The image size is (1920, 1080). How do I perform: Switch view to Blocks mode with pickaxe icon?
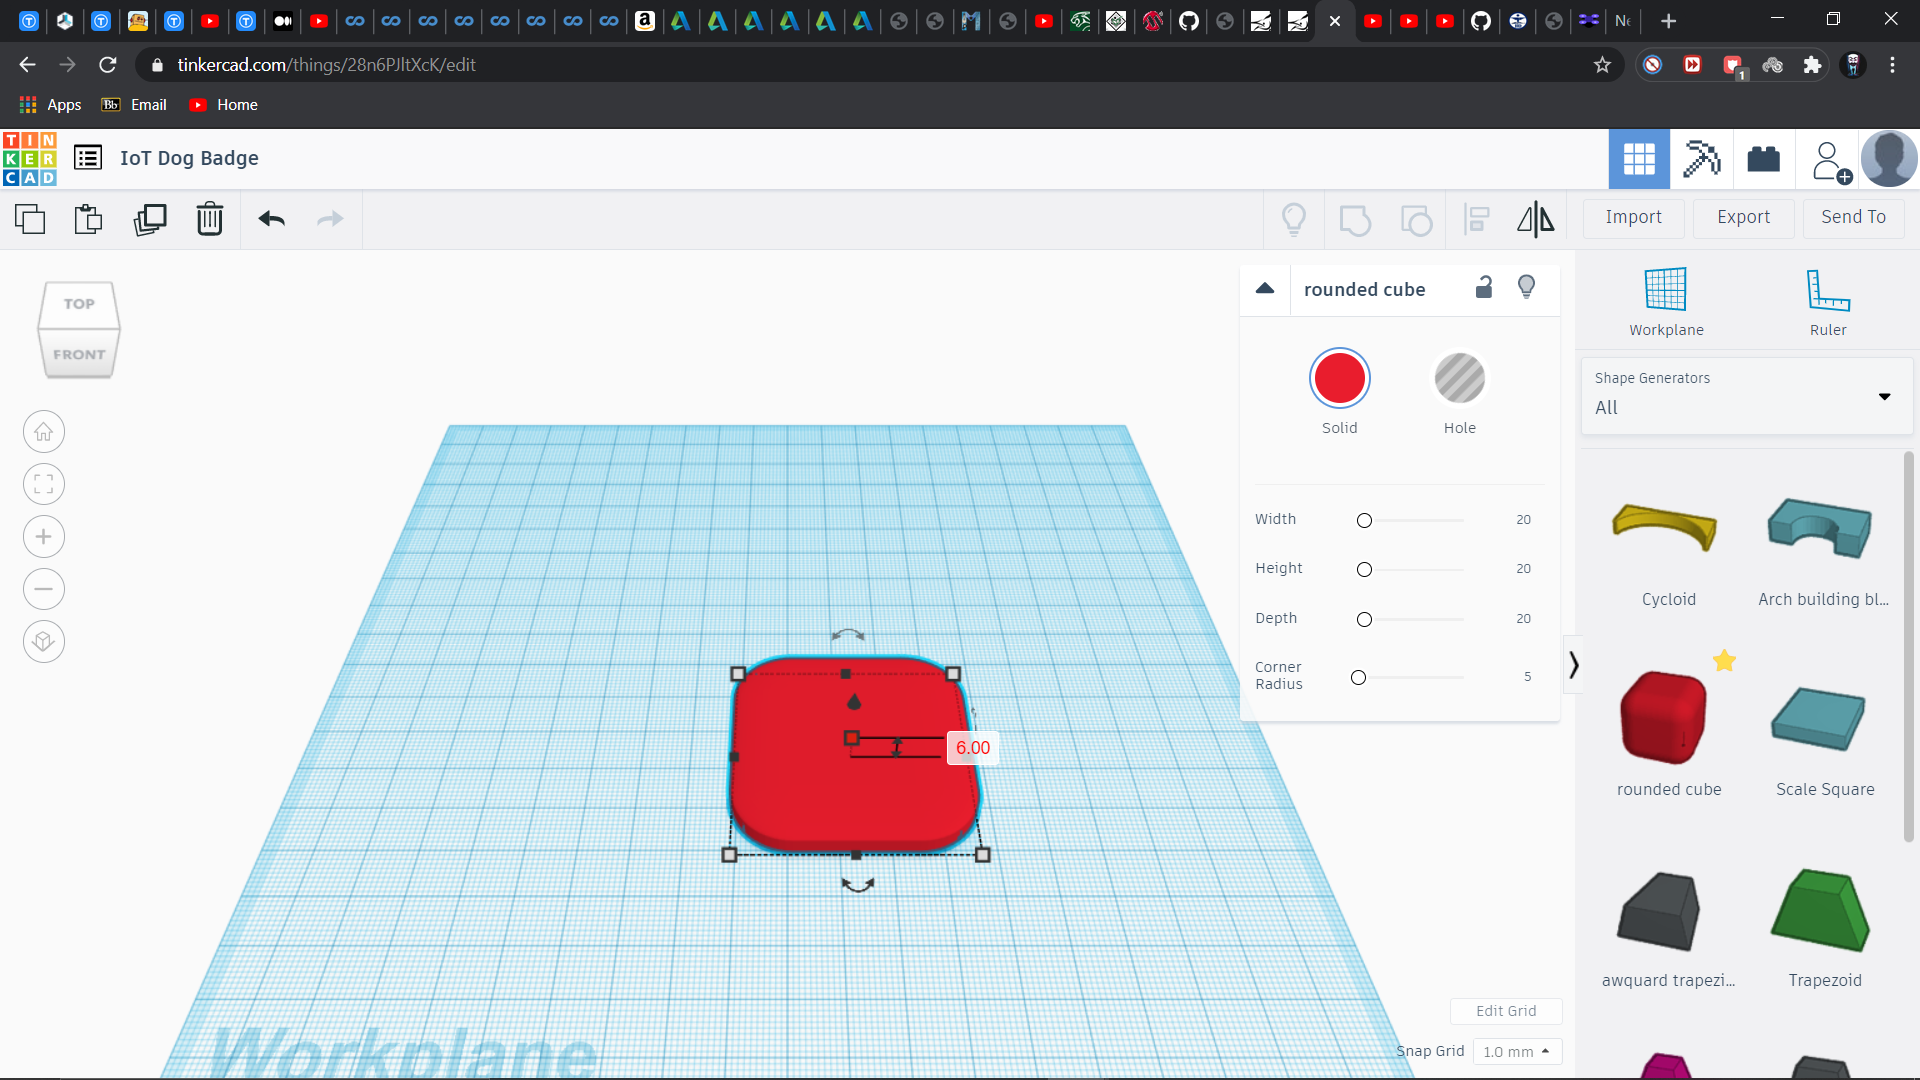pos(1701,158)
